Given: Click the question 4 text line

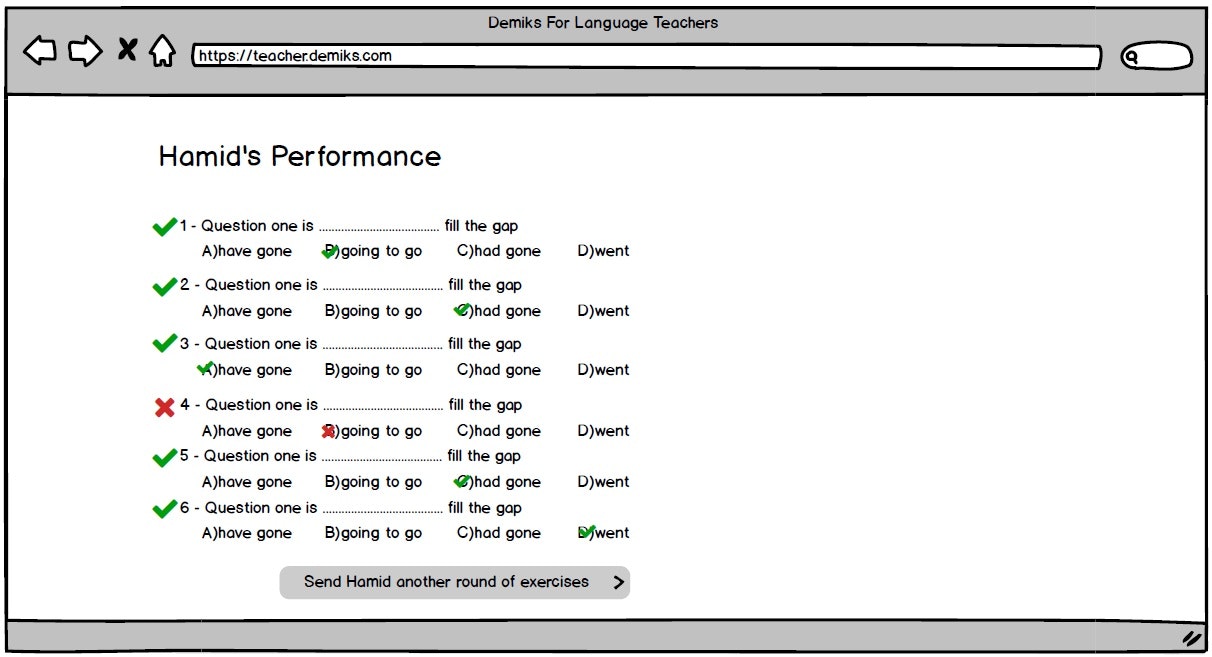Looking at the screenshot, I should coord(351,405).
